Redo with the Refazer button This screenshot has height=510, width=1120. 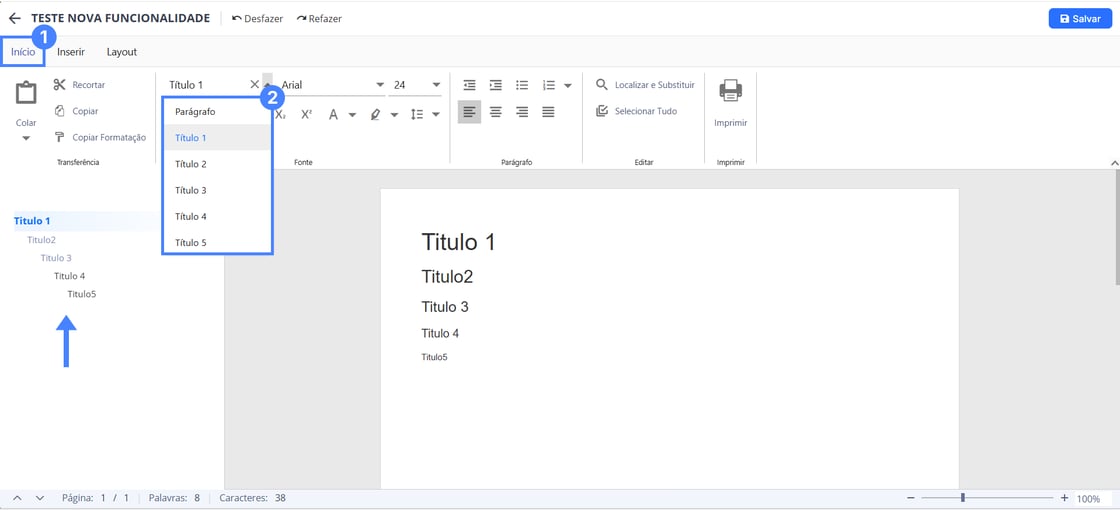[x=319, y=19]
